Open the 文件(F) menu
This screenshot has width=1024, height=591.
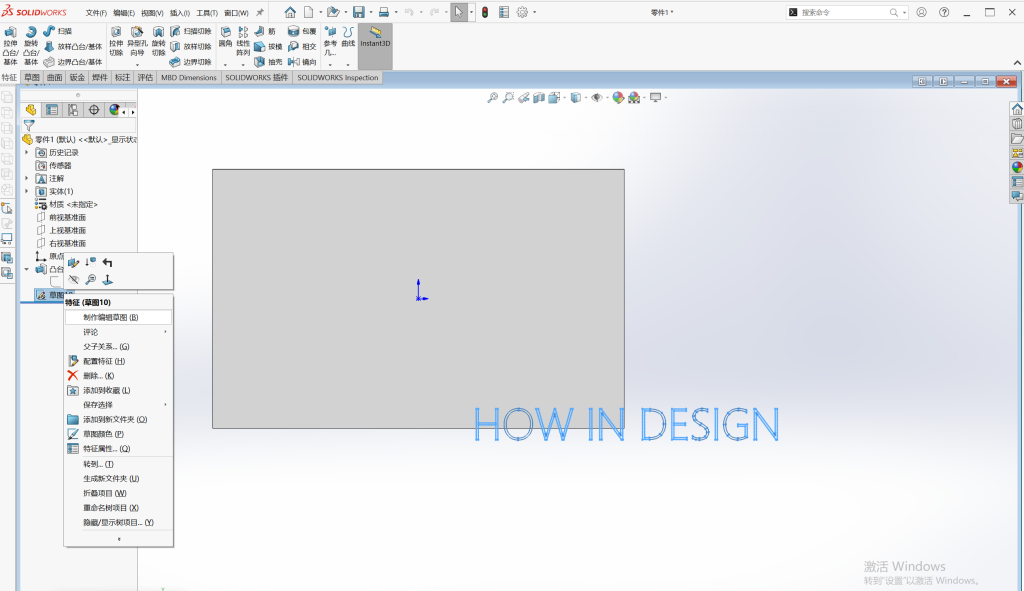point(96,12)
